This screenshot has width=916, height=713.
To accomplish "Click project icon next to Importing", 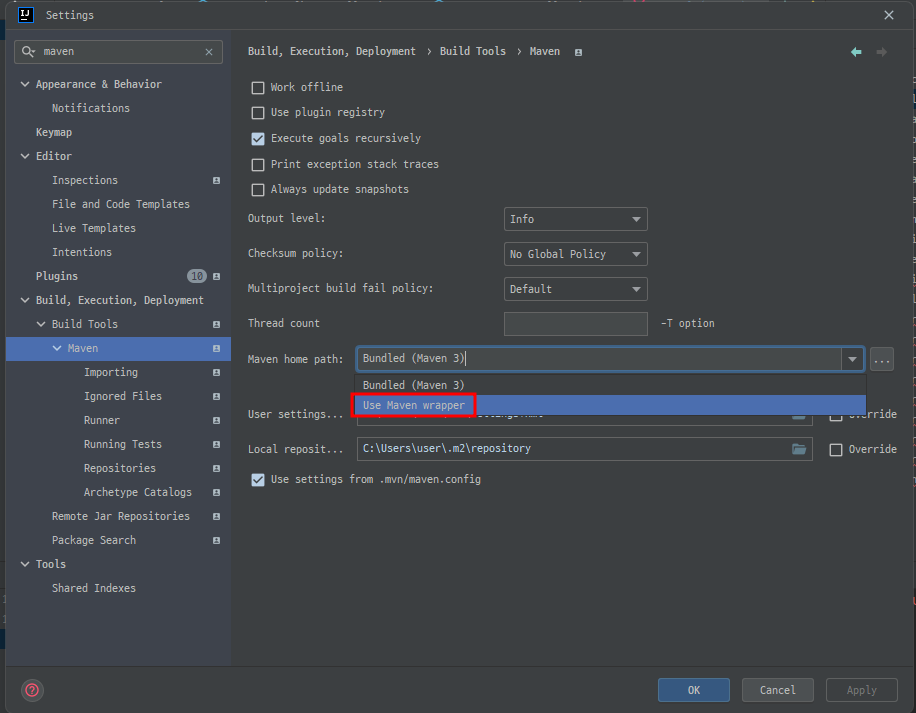I will click(x=217, y=373).
